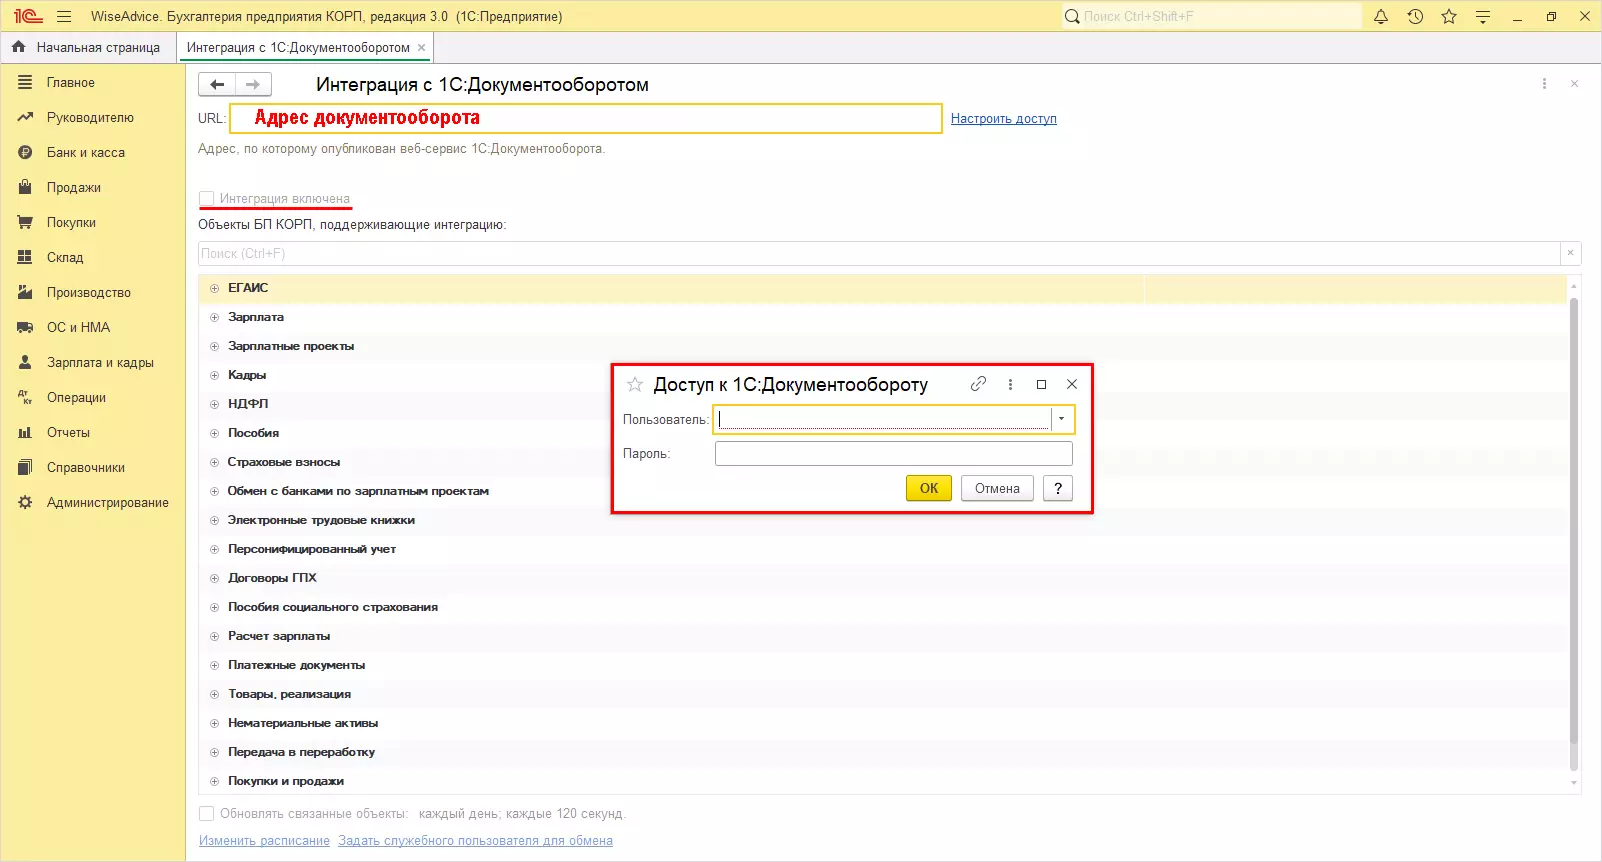Maximize the Доступ к 1С:Документообороту dialog
The height and width of the screenshot is (862, 1602).
[x=1041, y=384]
